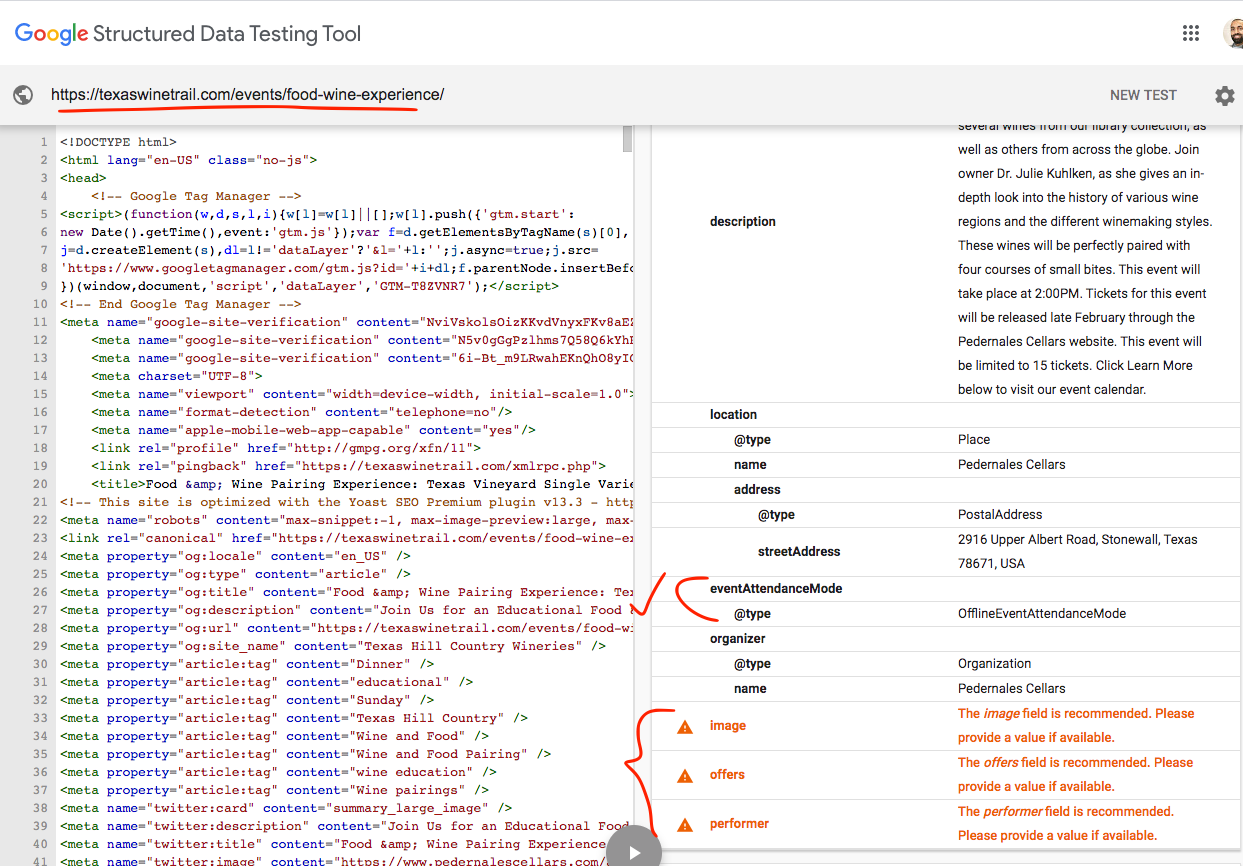Click the location property label
1243x866 pixels.
(733, 414)
